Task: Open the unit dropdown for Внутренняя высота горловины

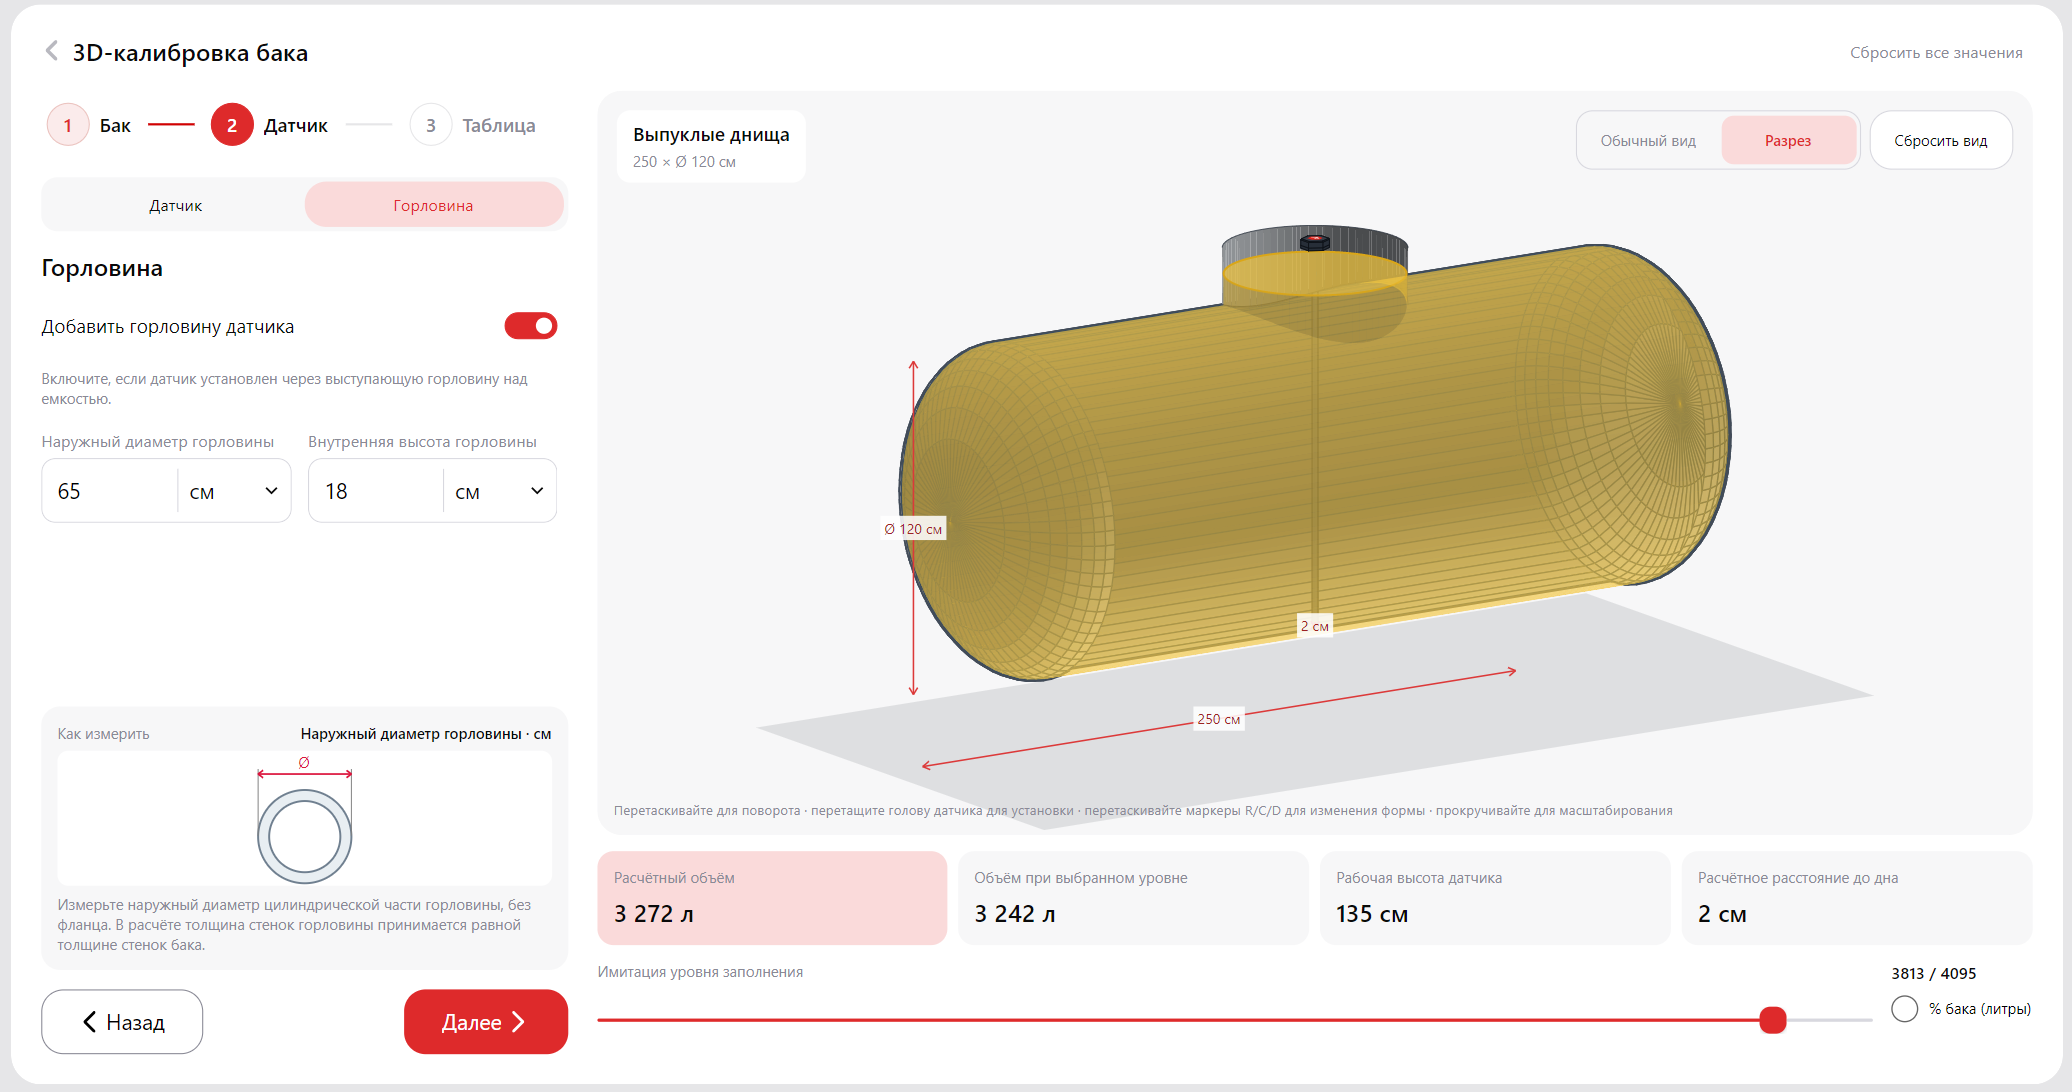Action: pos(500,491)
